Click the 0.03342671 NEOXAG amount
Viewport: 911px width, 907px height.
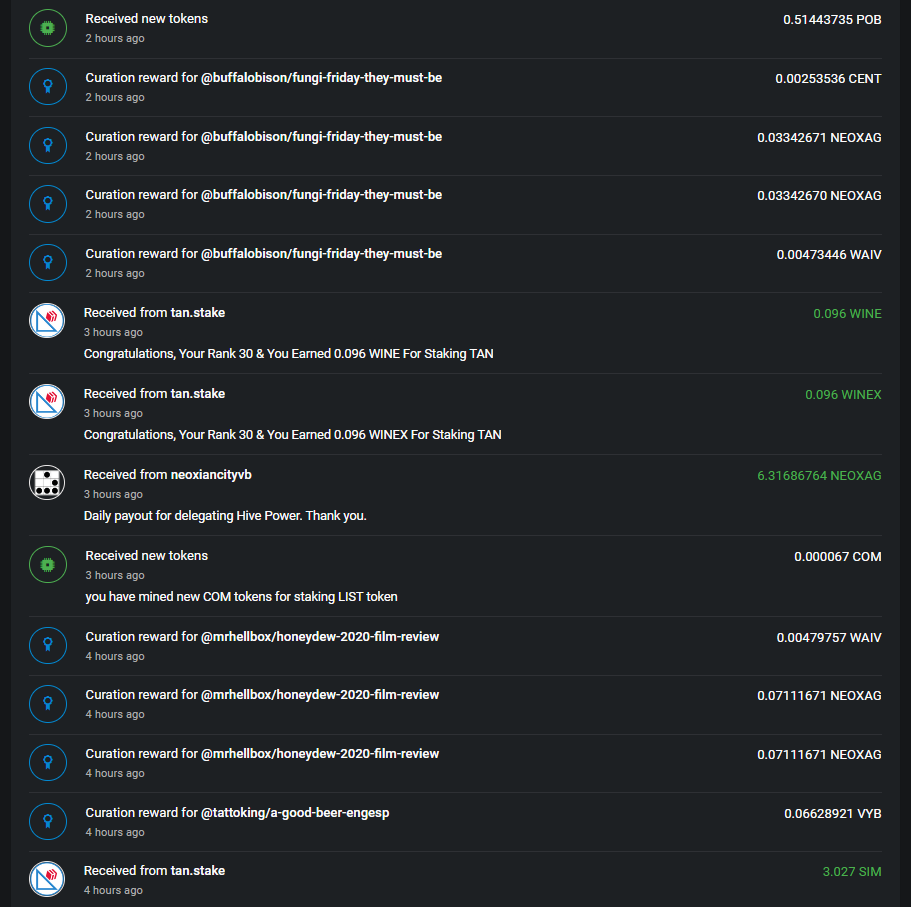(819, 138)
